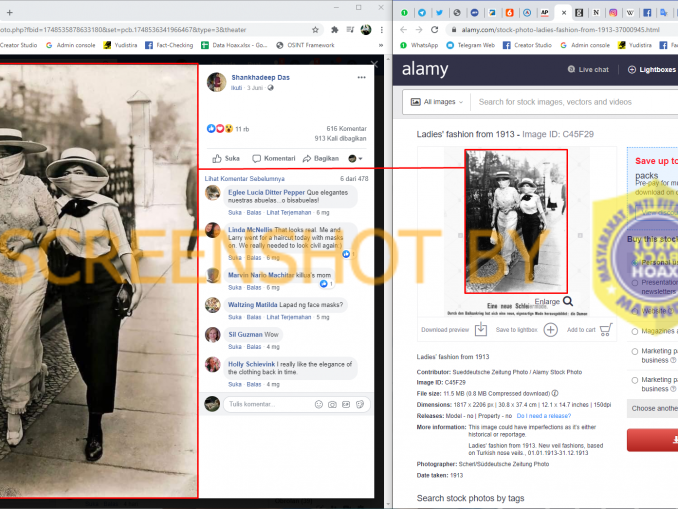
Task: Click Balas under Sil Guzman comment
Action: click(253, 347)
